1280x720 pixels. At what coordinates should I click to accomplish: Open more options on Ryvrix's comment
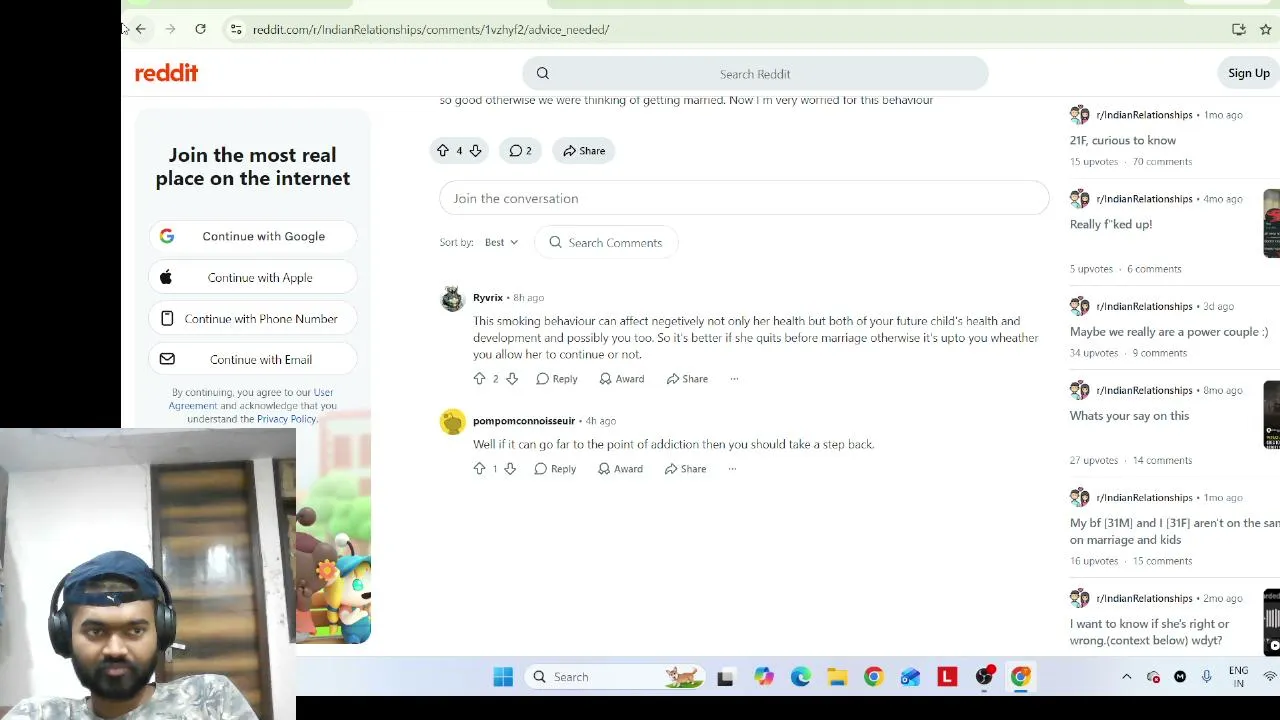pyautogui.click(x=734, y=379)
